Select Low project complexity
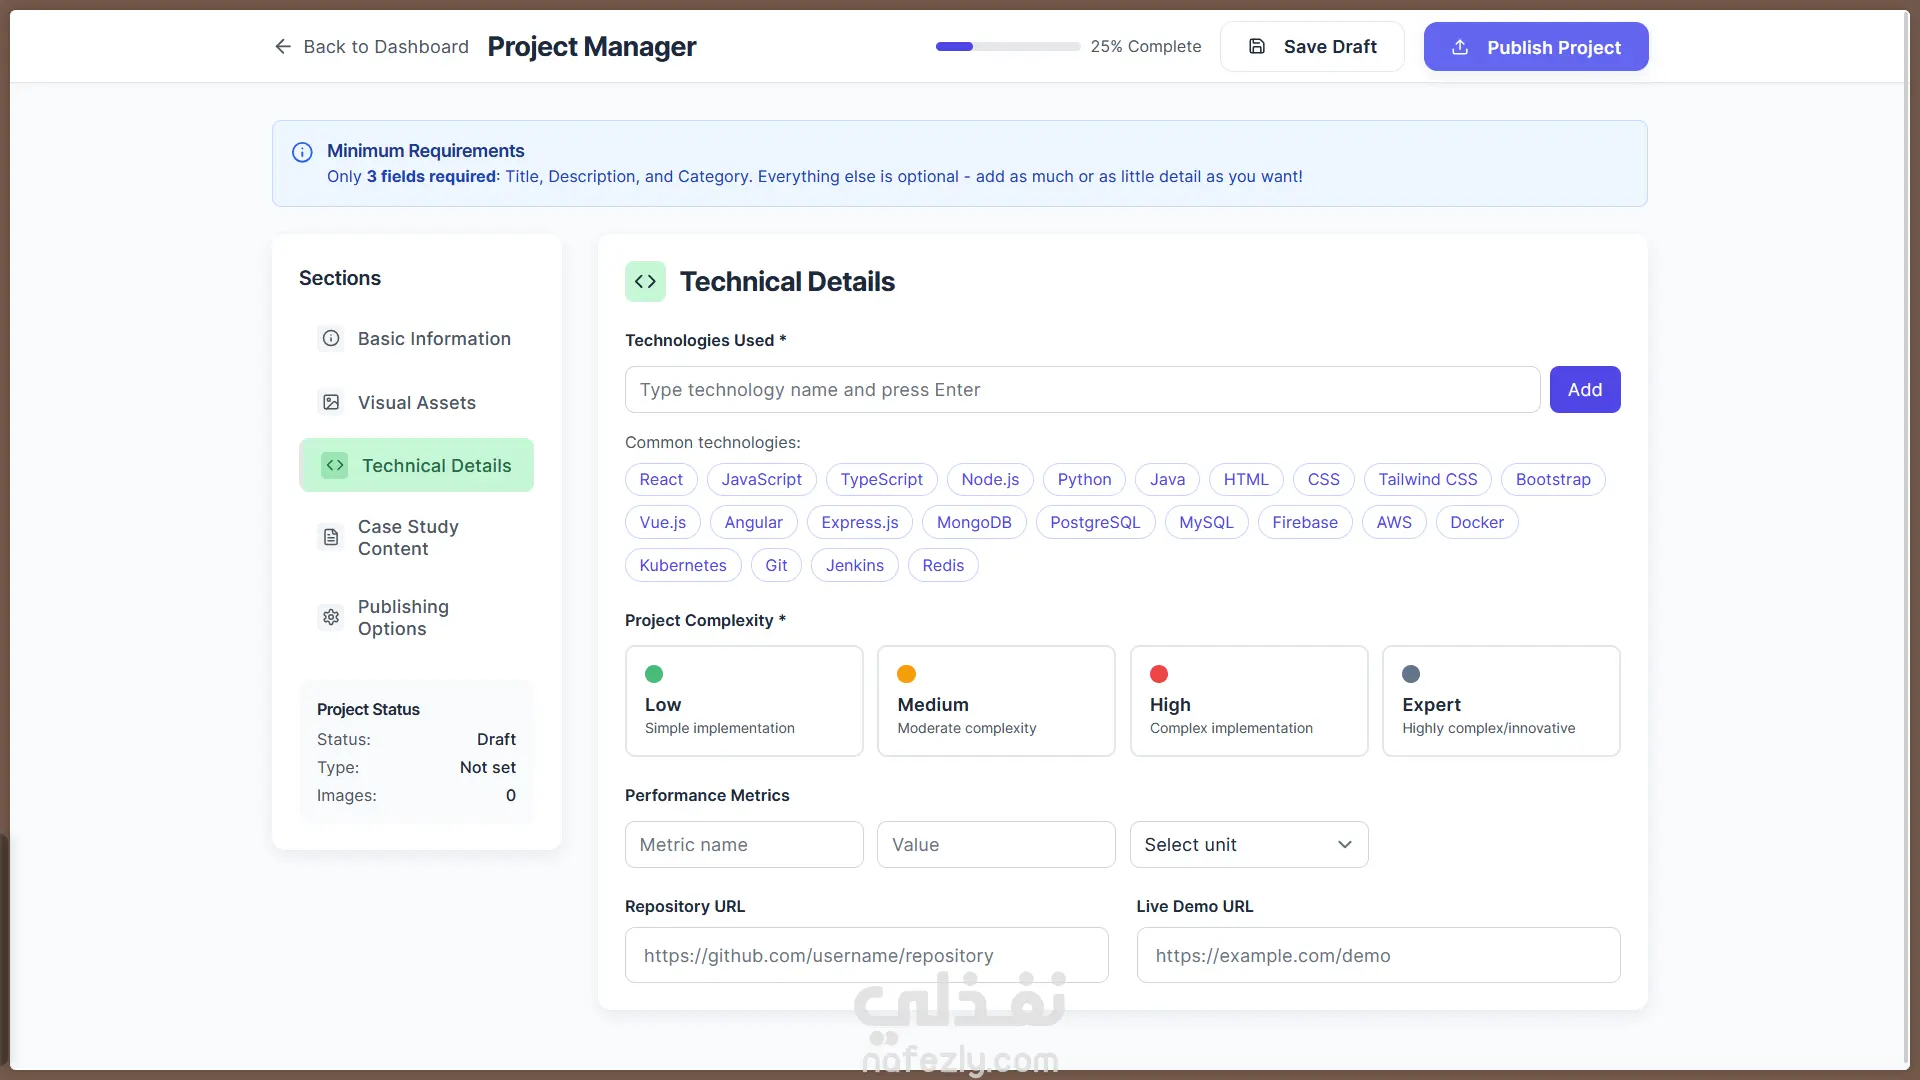 tap(744, 701)
